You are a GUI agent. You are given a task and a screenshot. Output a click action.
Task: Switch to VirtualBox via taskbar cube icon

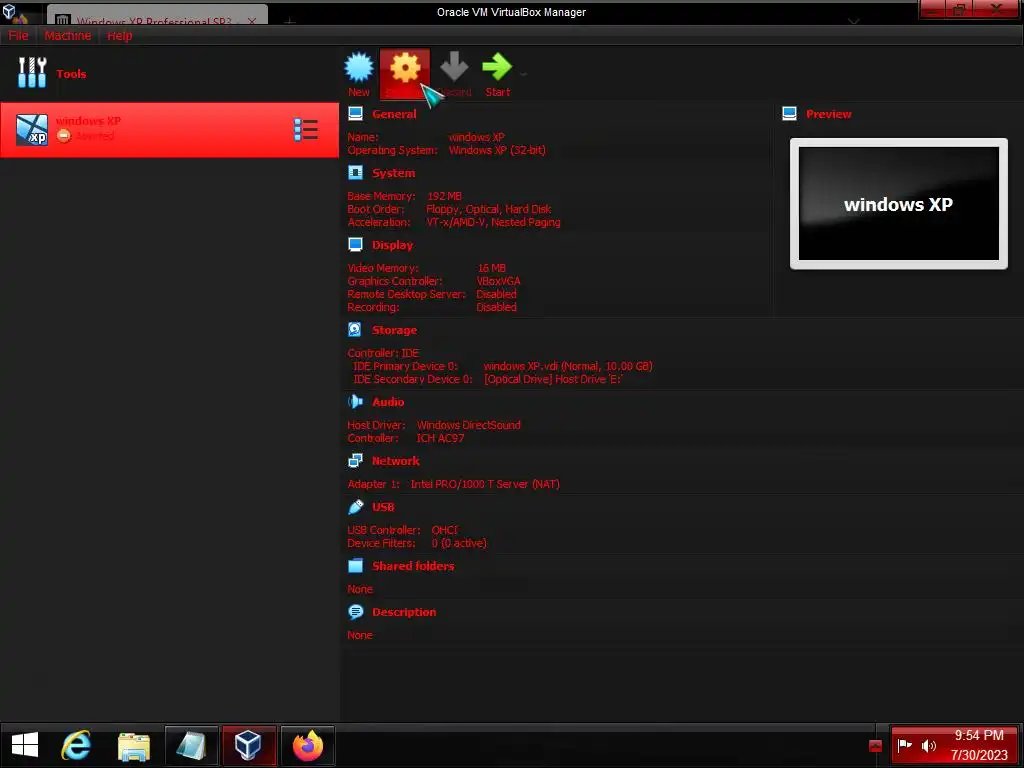point(249,745)
